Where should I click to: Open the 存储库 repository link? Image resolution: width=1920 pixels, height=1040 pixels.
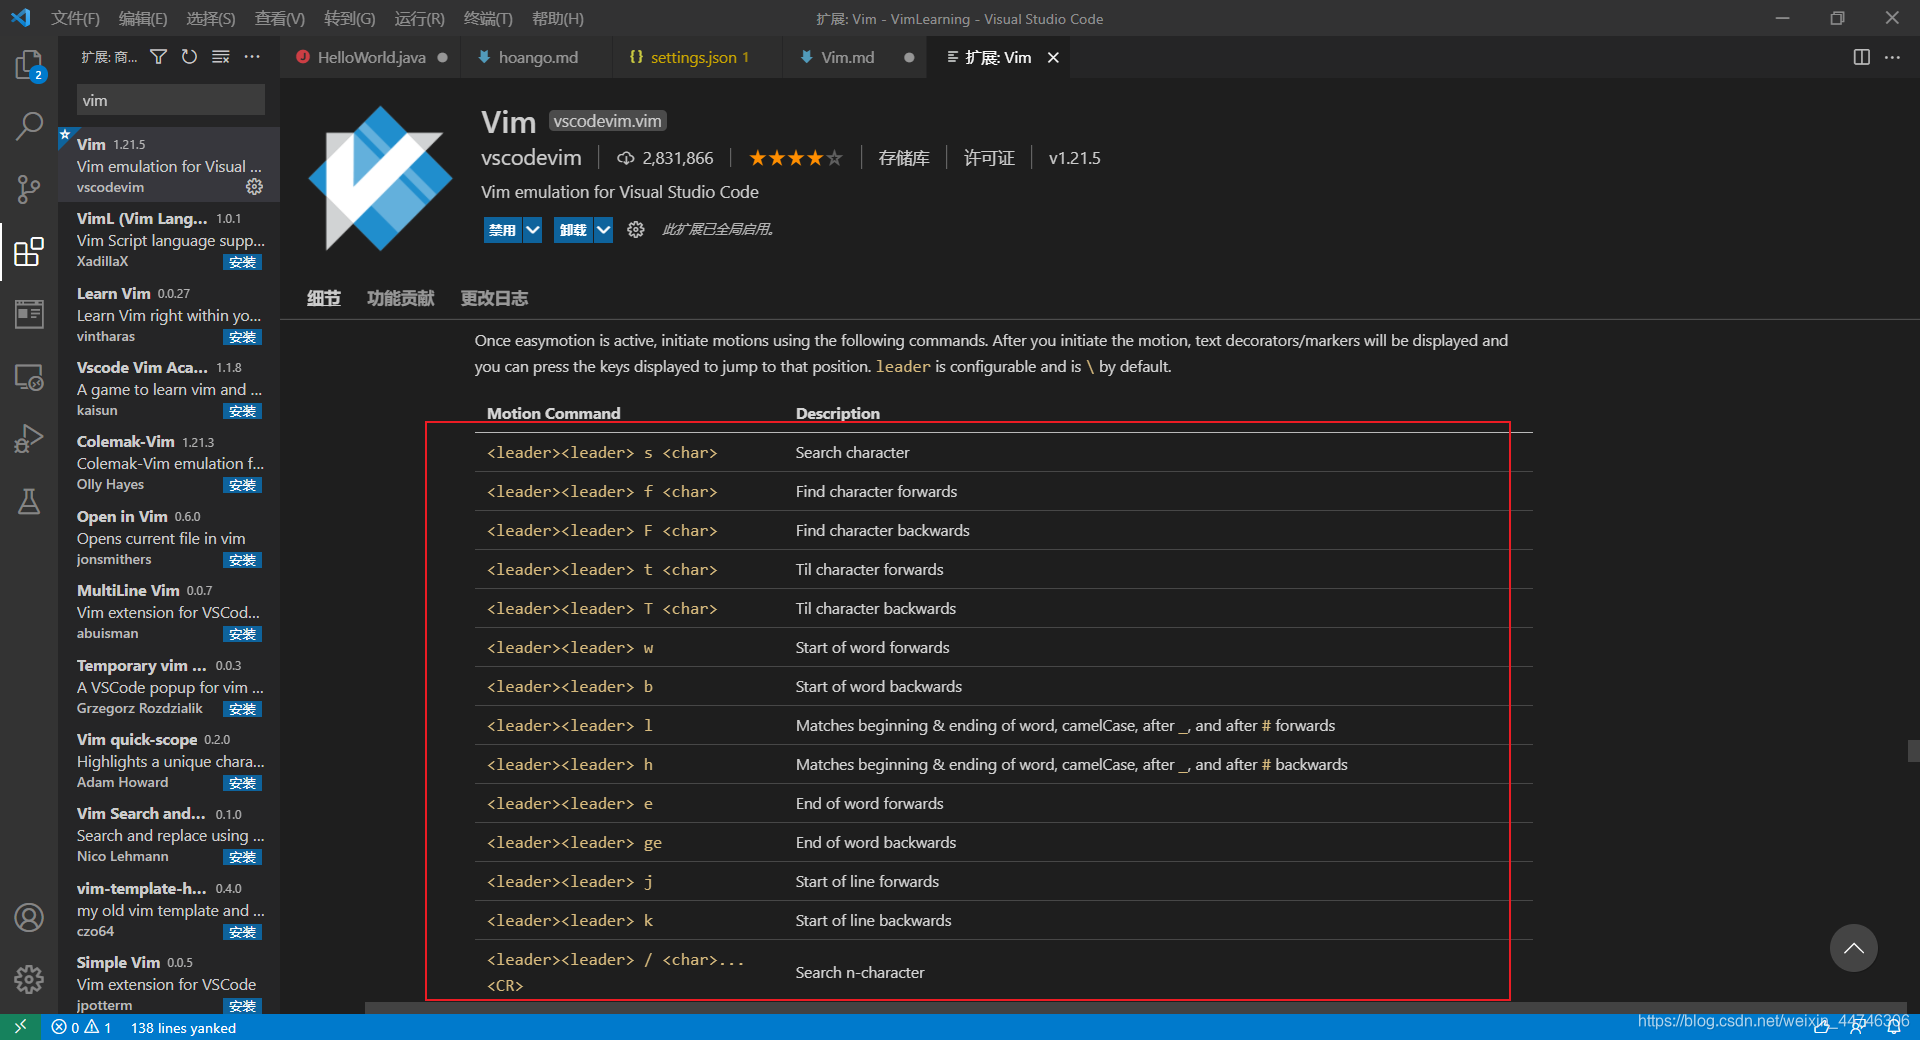[x=904, y=158]
